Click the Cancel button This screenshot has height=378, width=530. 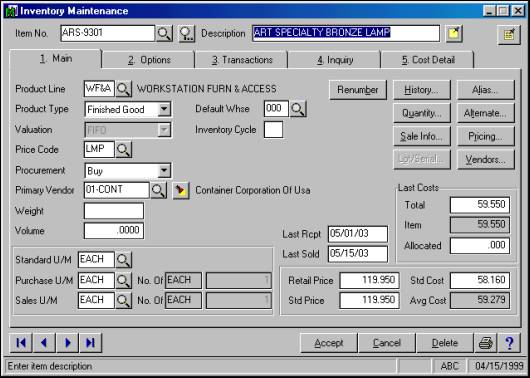pyautogui.click(x=387, y=343)
